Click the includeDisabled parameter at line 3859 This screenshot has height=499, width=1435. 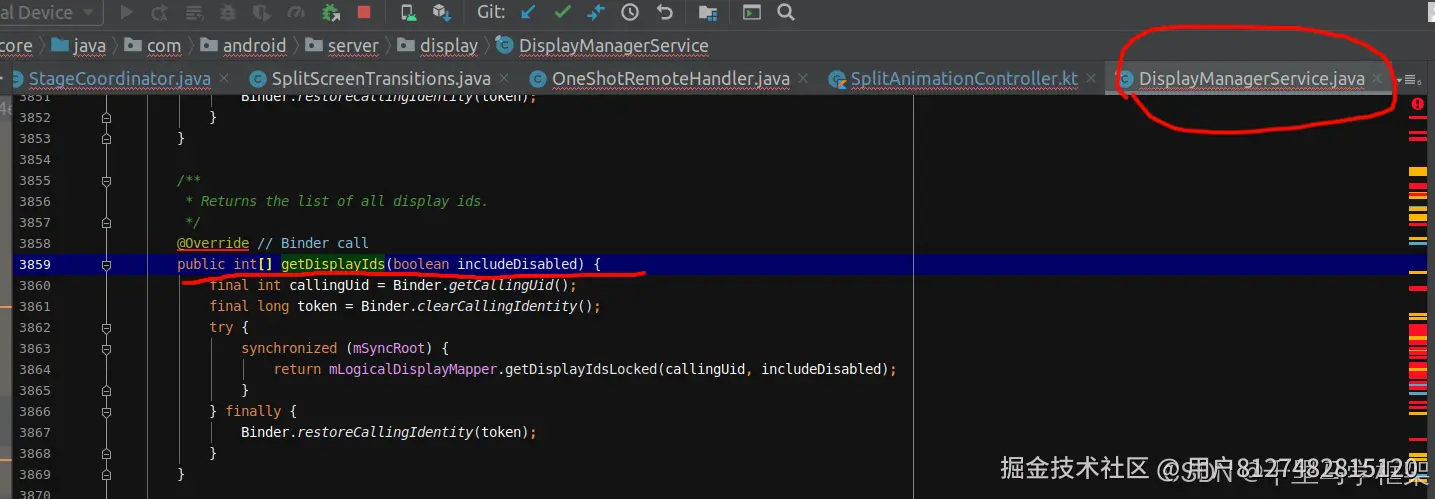516,264
